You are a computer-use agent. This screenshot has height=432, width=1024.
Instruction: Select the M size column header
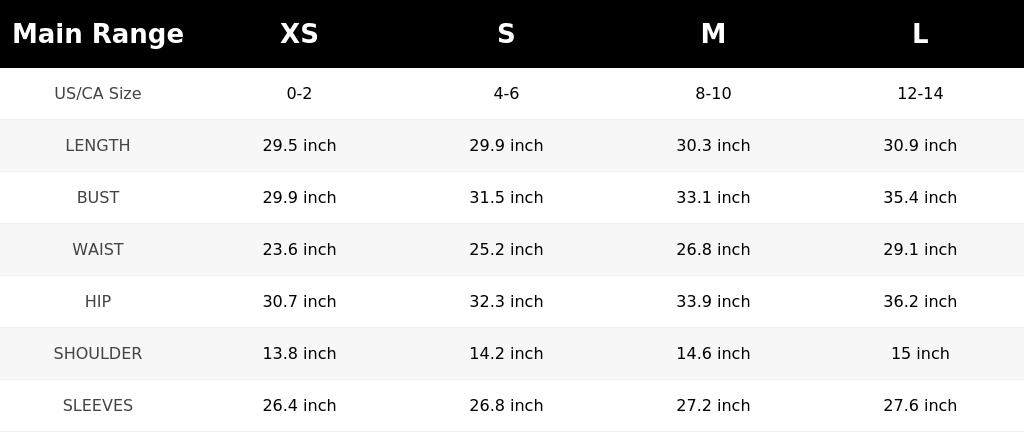[x=713, y=34]
